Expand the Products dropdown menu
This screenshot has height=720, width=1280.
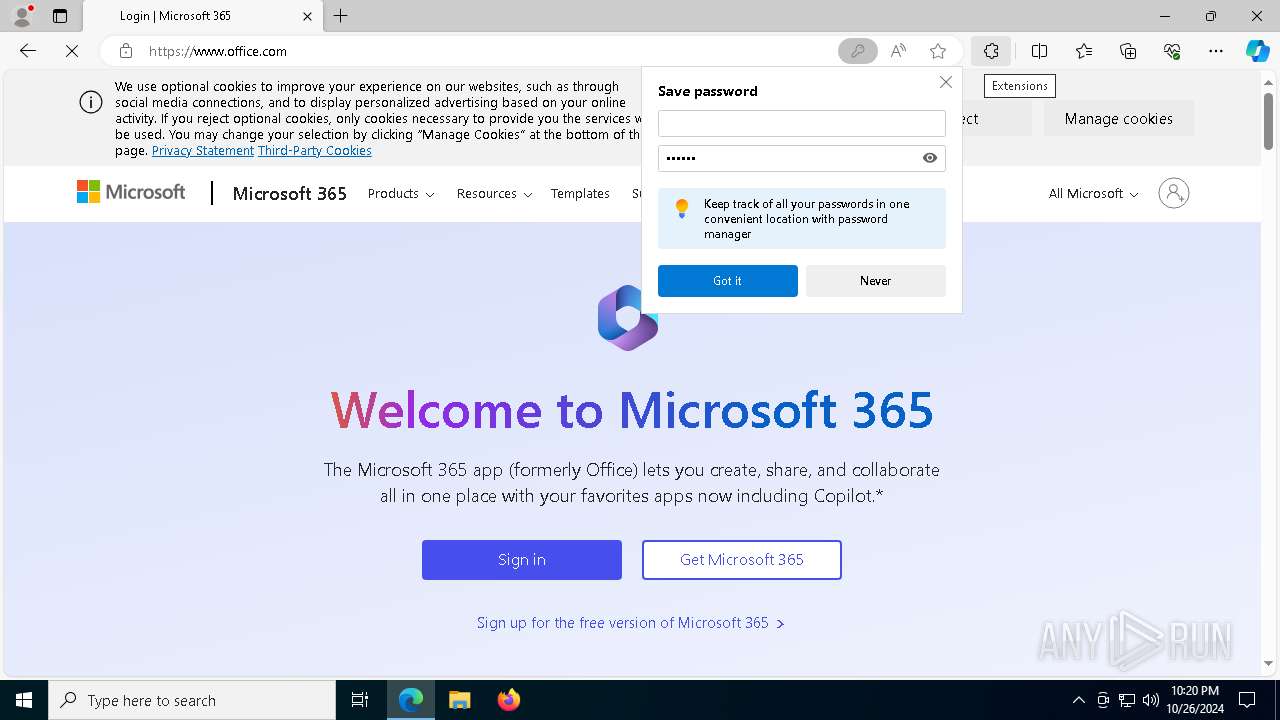point(401,194)
